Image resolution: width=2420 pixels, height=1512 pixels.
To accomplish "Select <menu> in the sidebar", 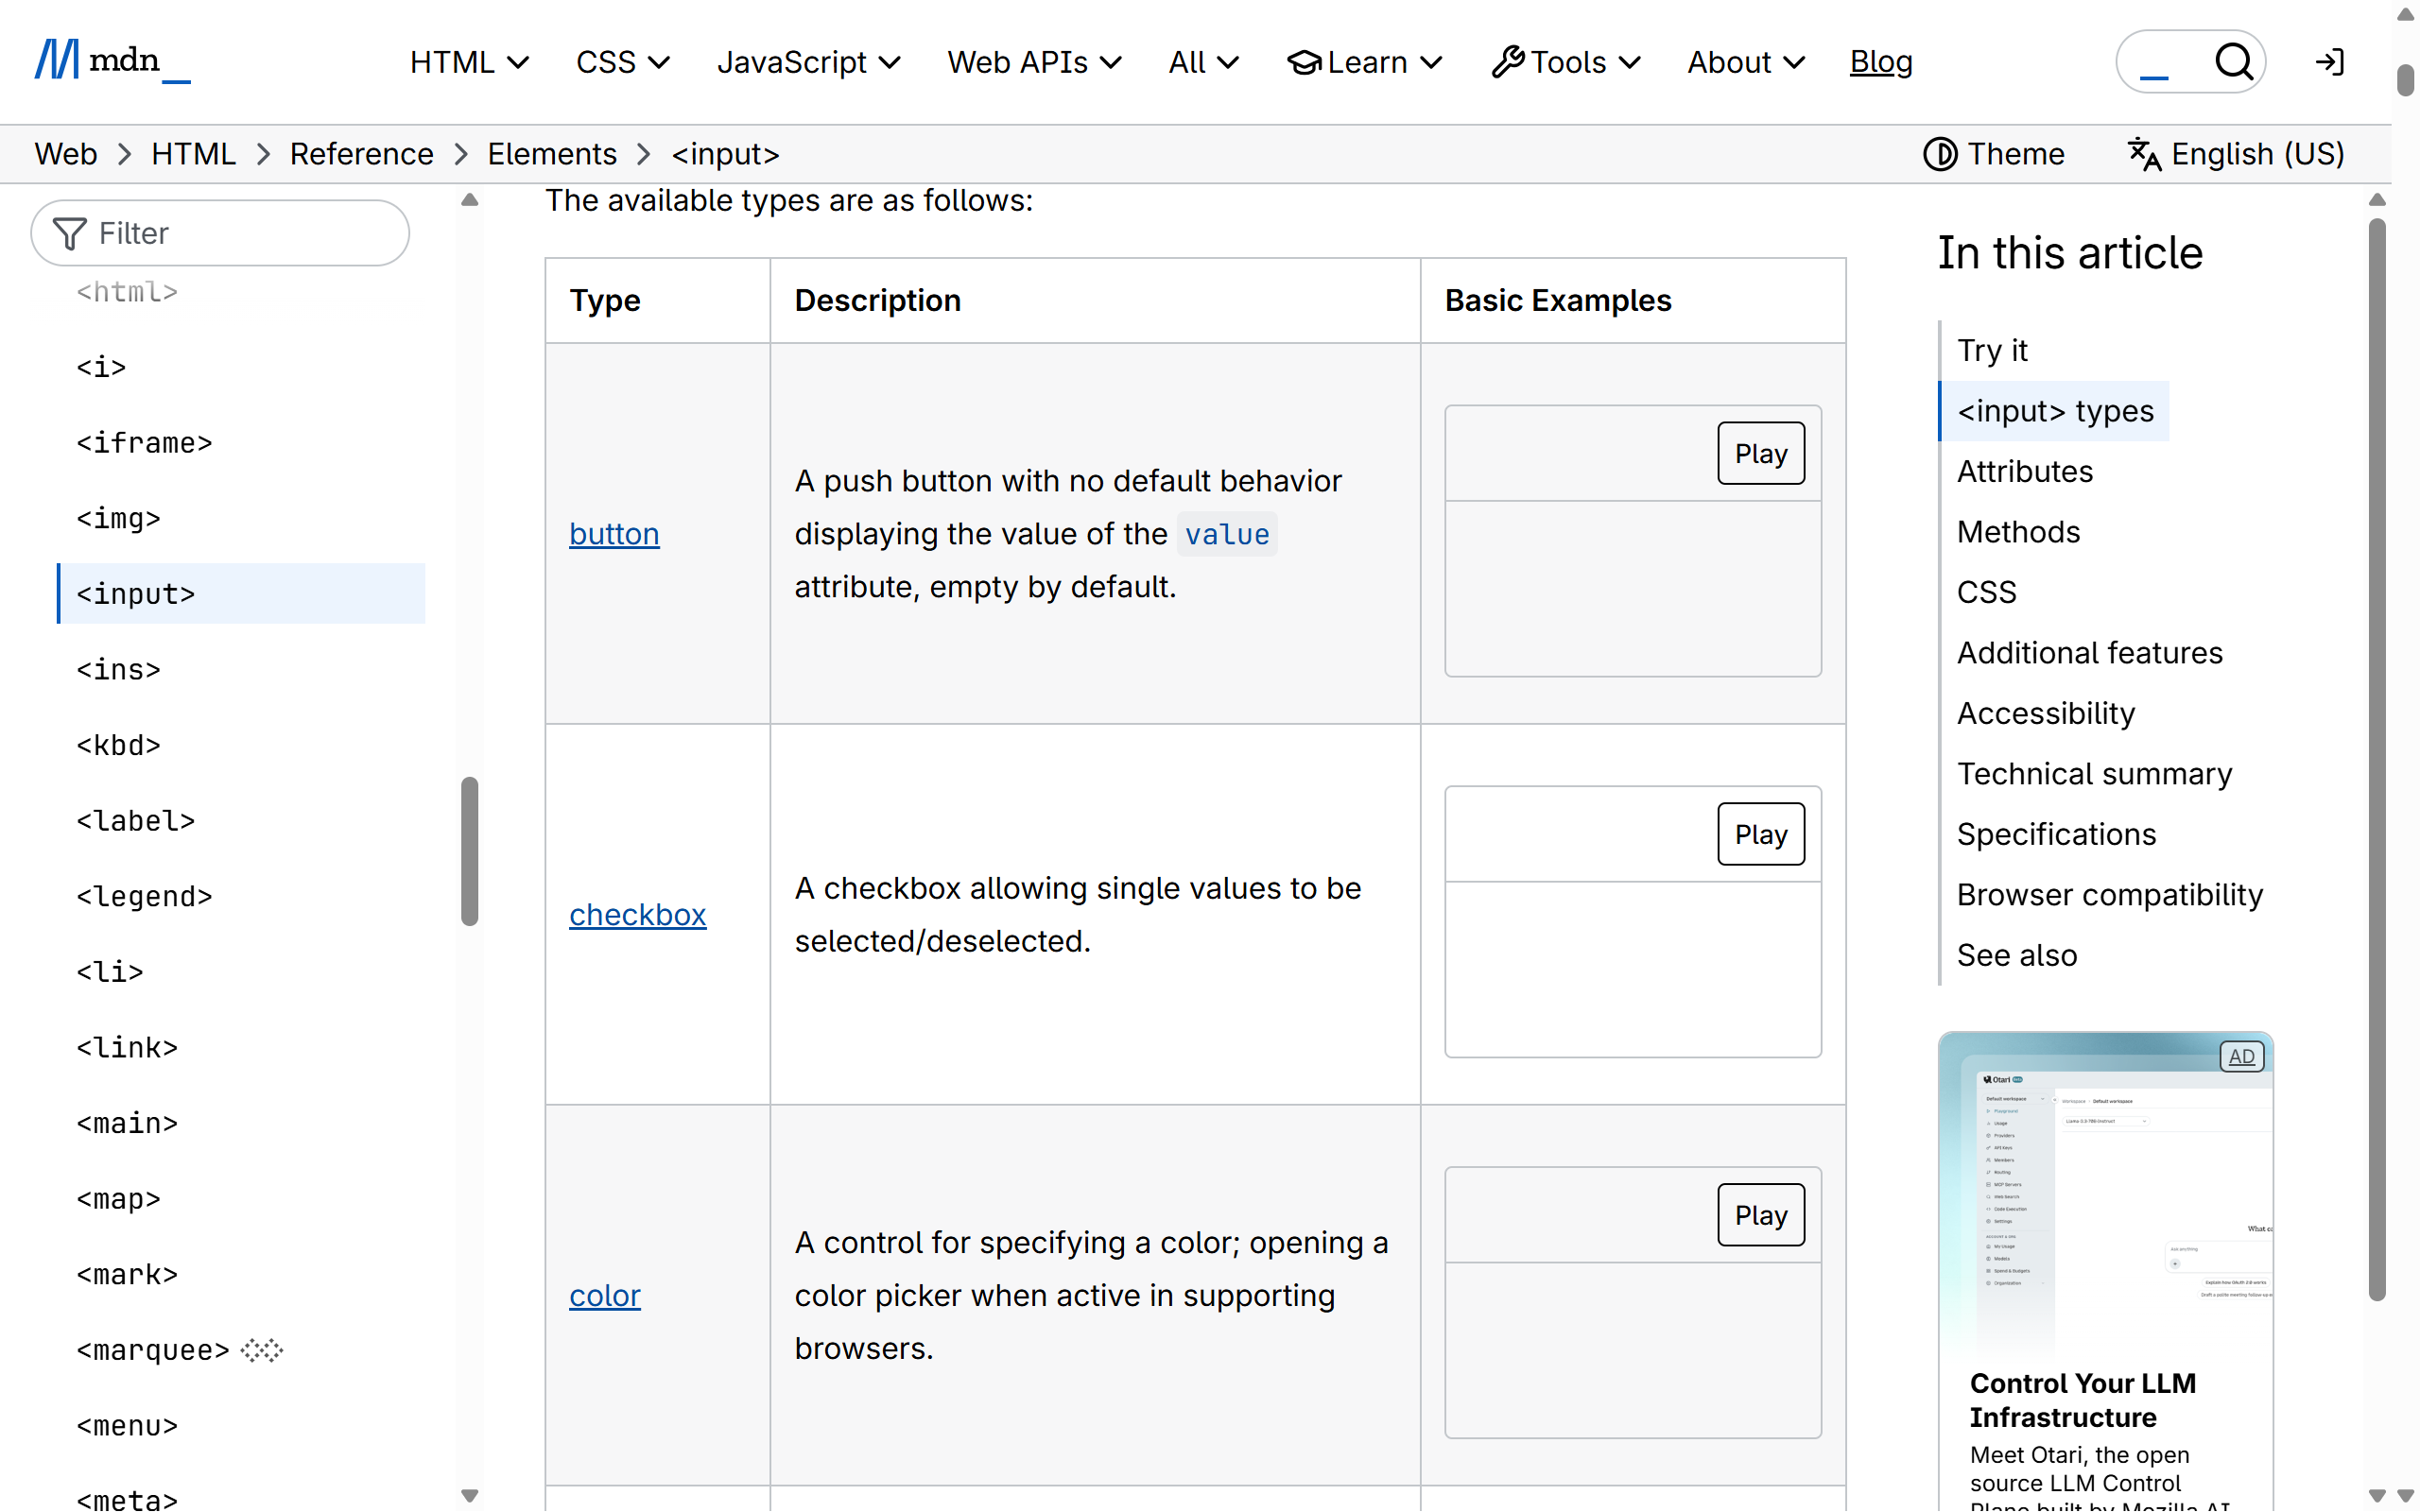I will pyautogui.click(x=240, y=1426).
